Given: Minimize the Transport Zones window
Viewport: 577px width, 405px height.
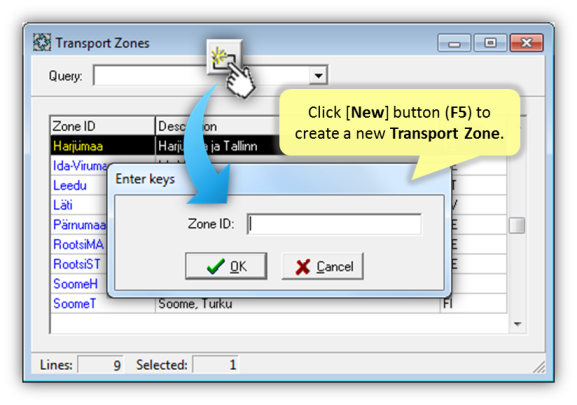Looking at the screenshot, I should [x=454, y=43].
